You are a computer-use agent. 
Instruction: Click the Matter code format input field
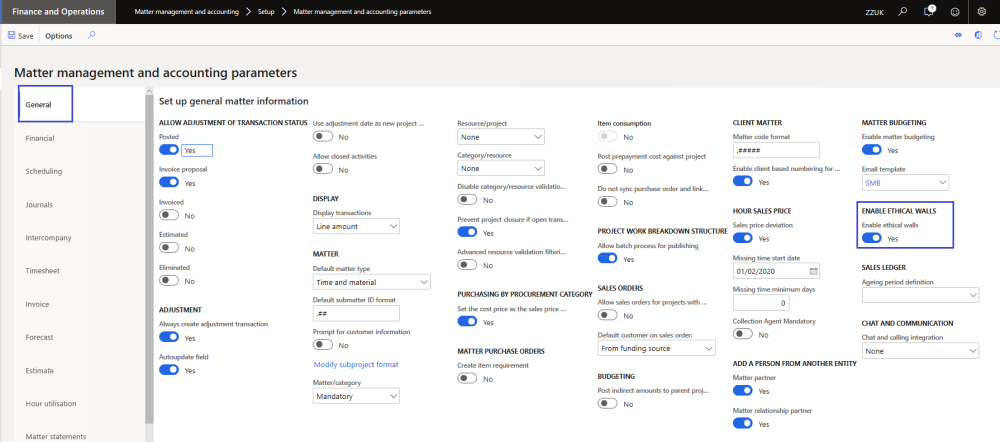[x=775, y=150]
